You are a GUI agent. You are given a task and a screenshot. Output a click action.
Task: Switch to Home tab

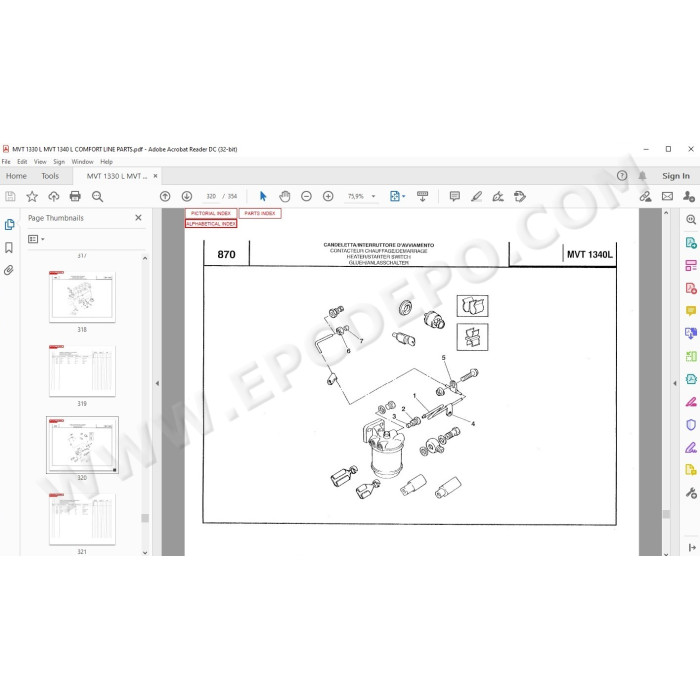pyautogui.click(x=16, y=176)
